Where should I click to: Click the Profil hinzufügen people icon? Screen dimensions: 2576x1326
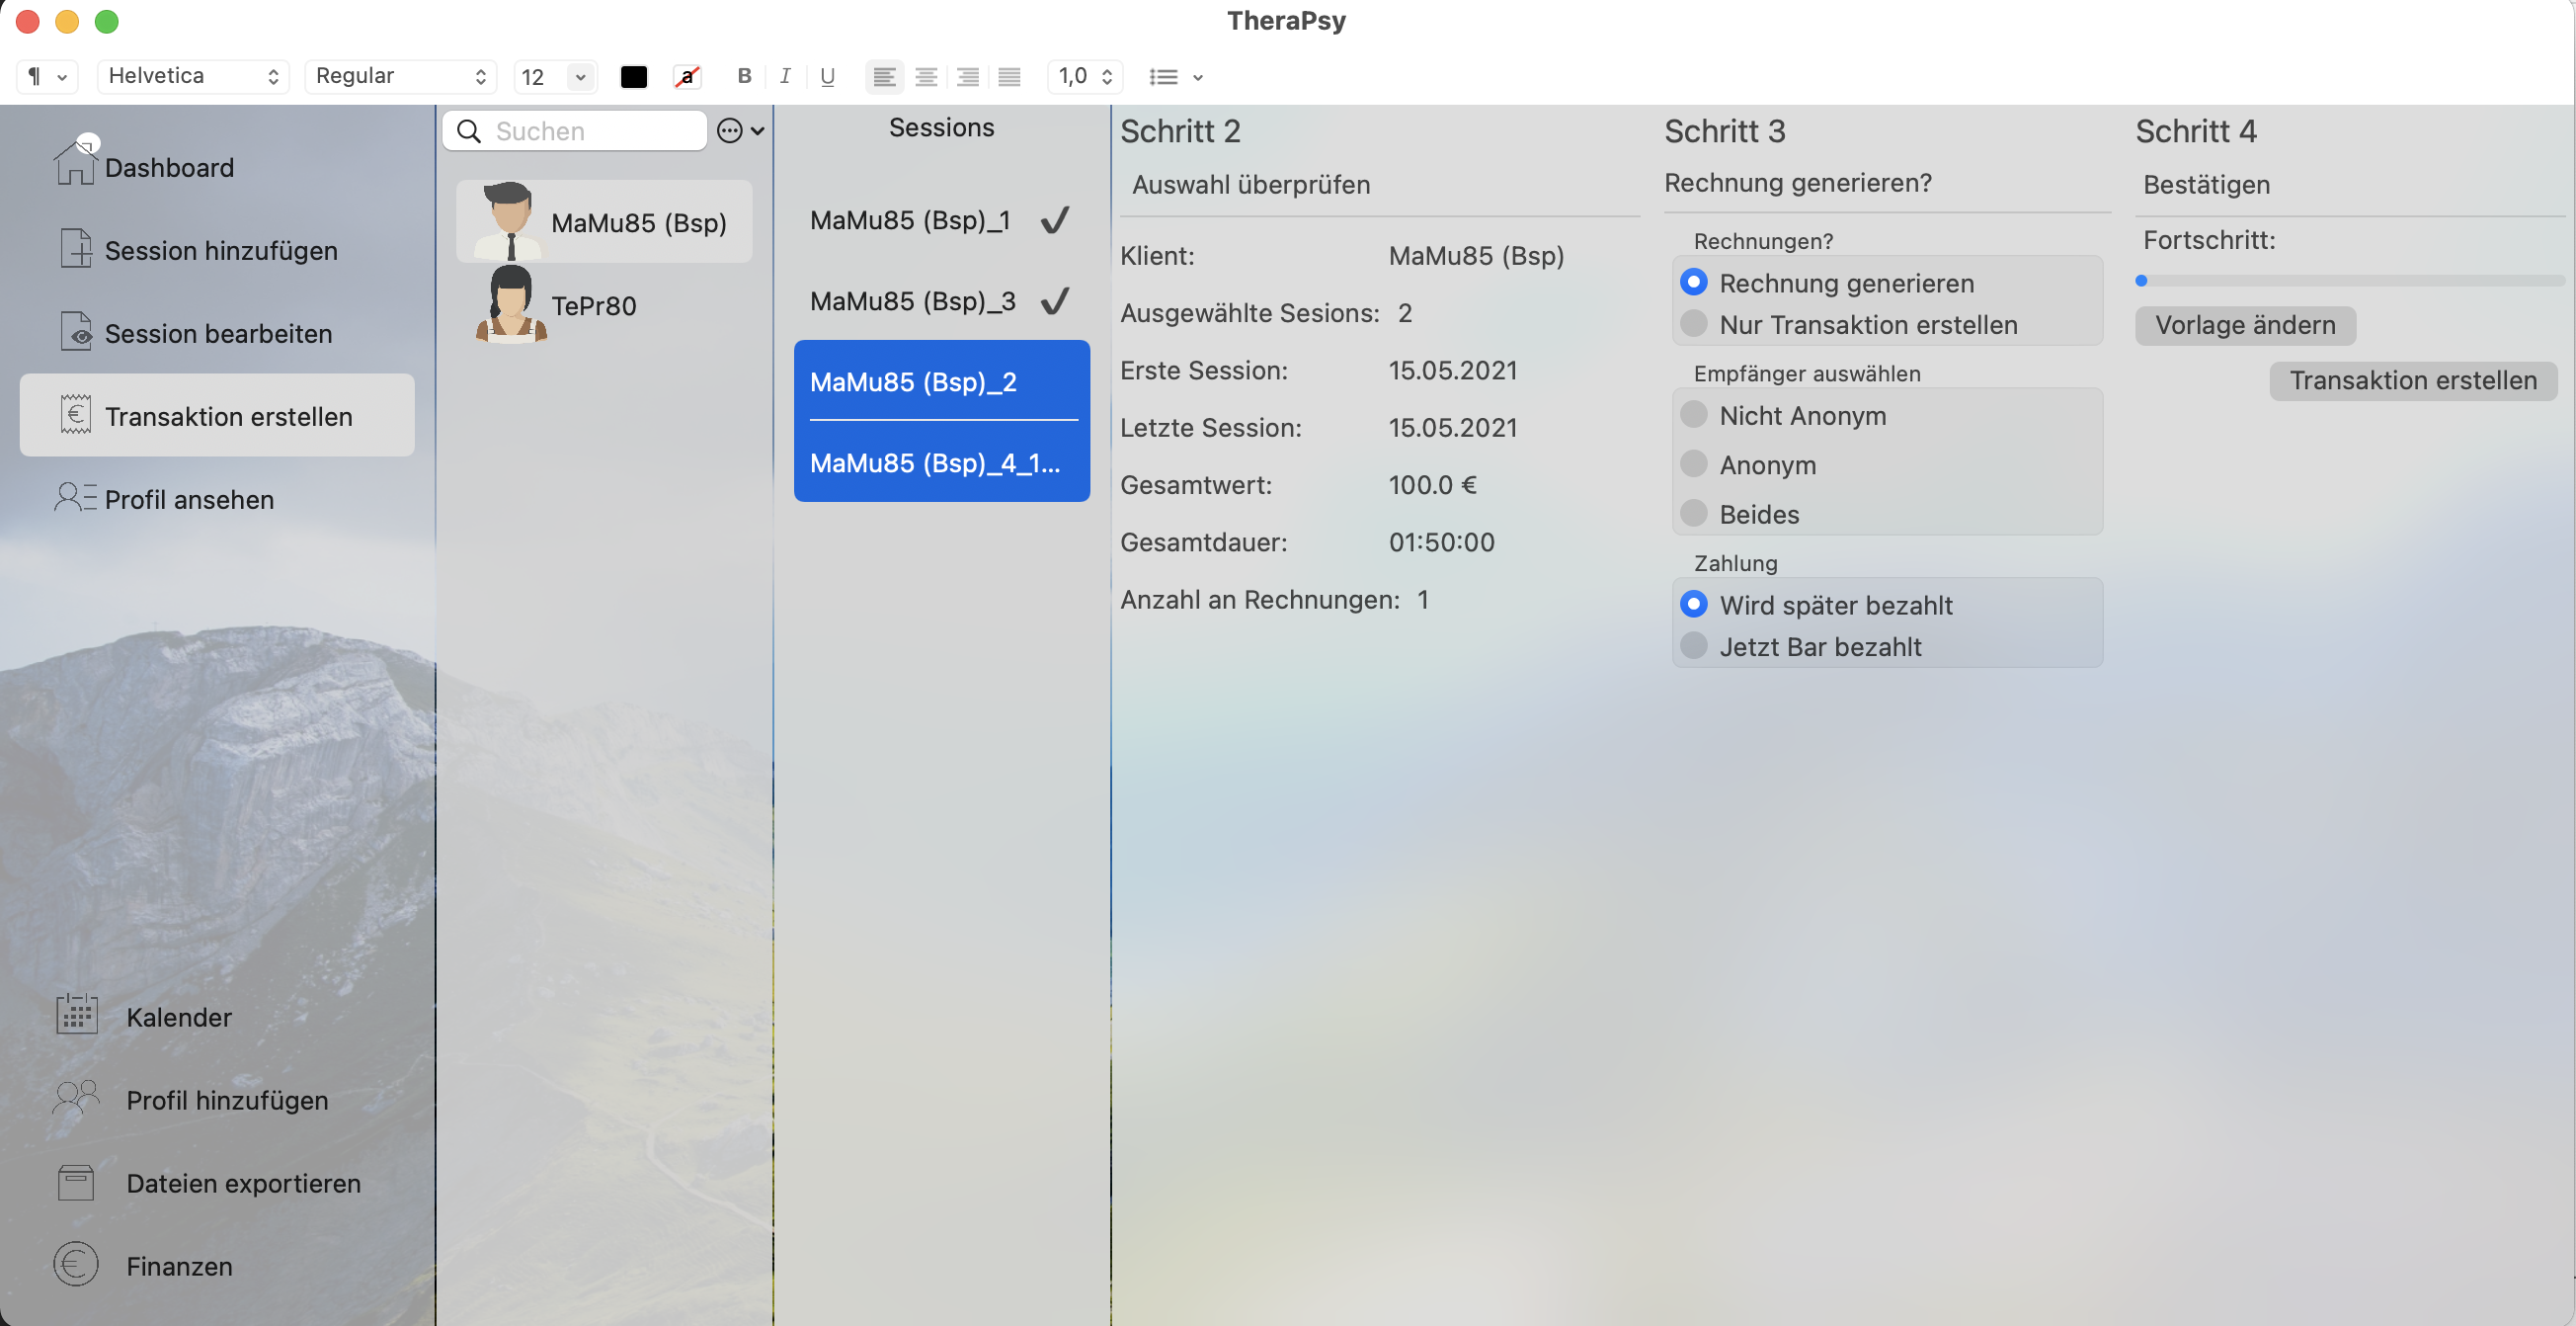click(x=76, y=1098)
